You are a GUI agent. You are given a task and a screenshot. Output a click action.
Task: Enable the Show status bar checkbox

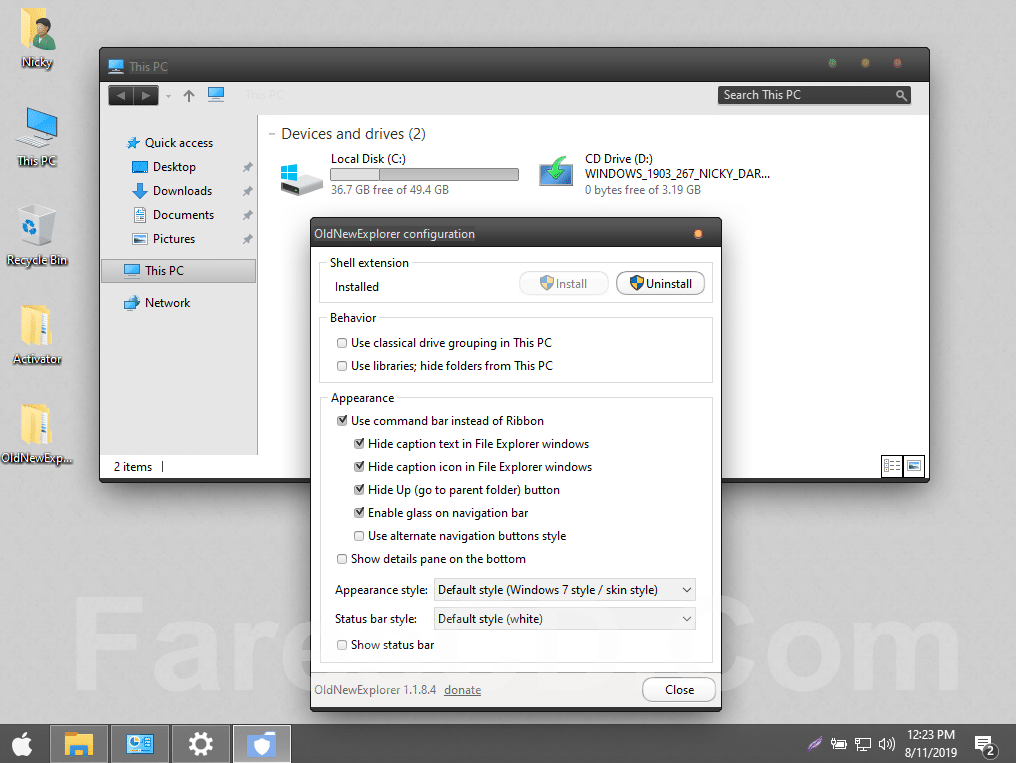coord(341,645)
